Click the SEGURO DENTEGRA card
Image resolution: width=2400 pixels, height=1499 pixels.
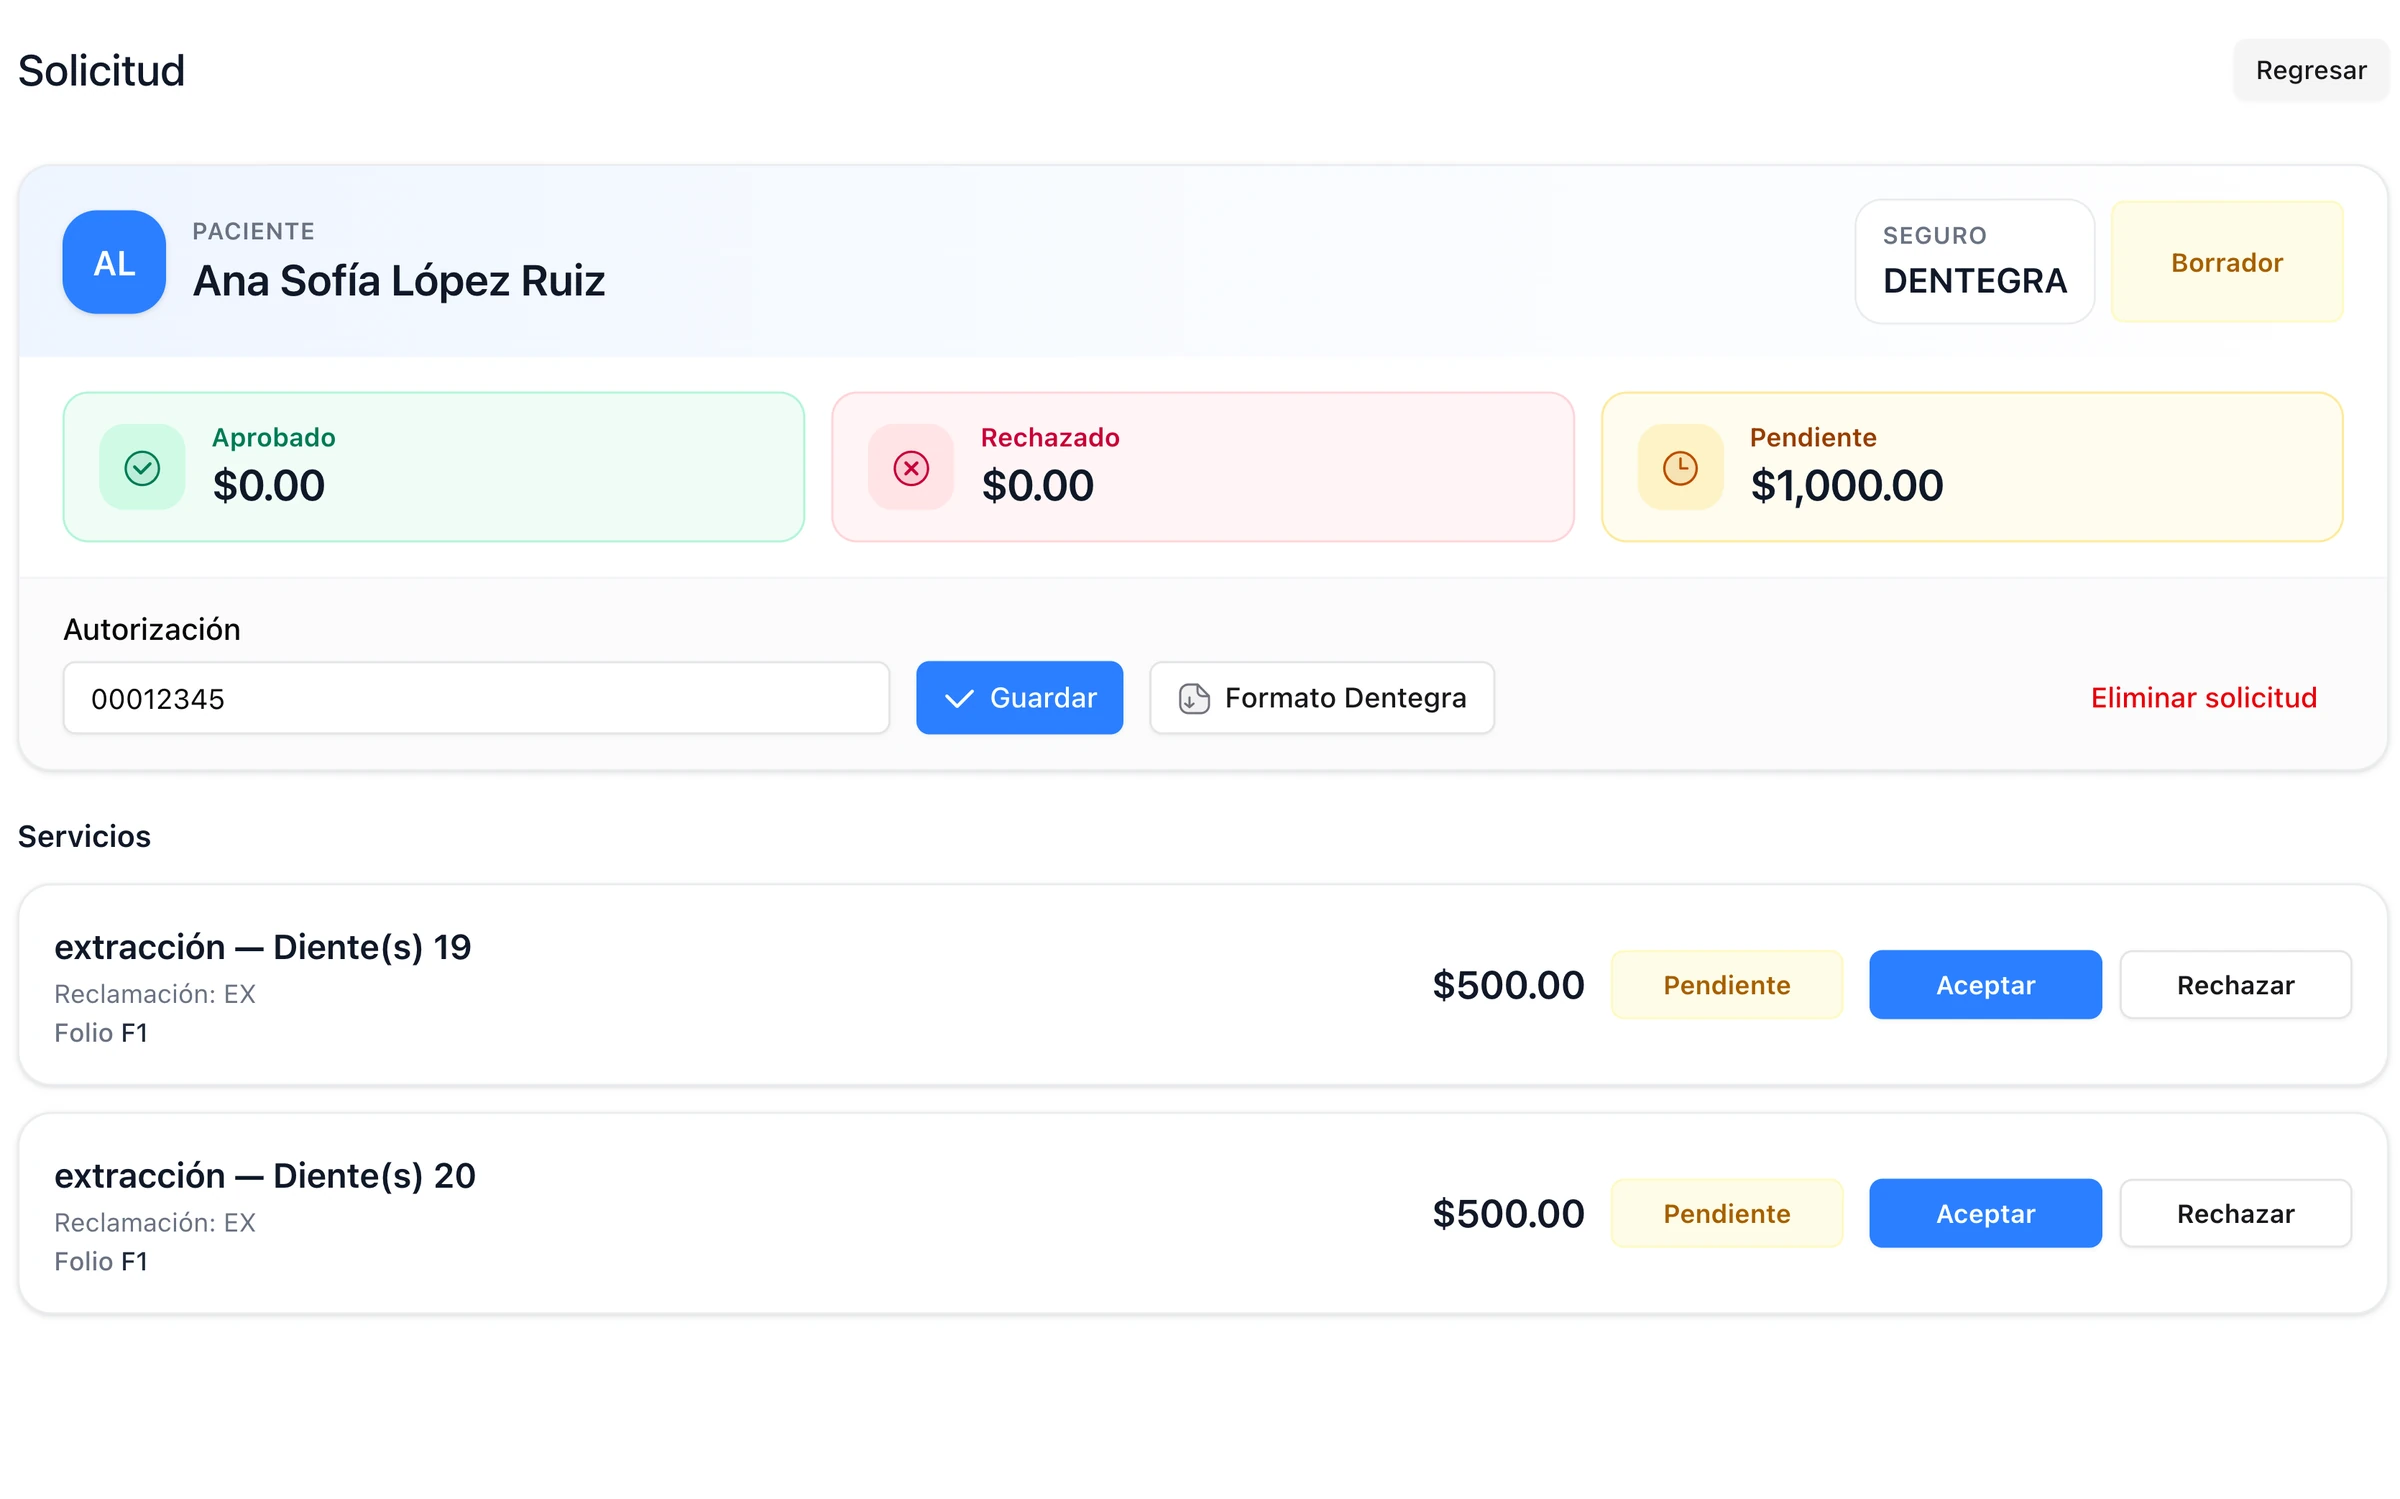click(1974, 262)
